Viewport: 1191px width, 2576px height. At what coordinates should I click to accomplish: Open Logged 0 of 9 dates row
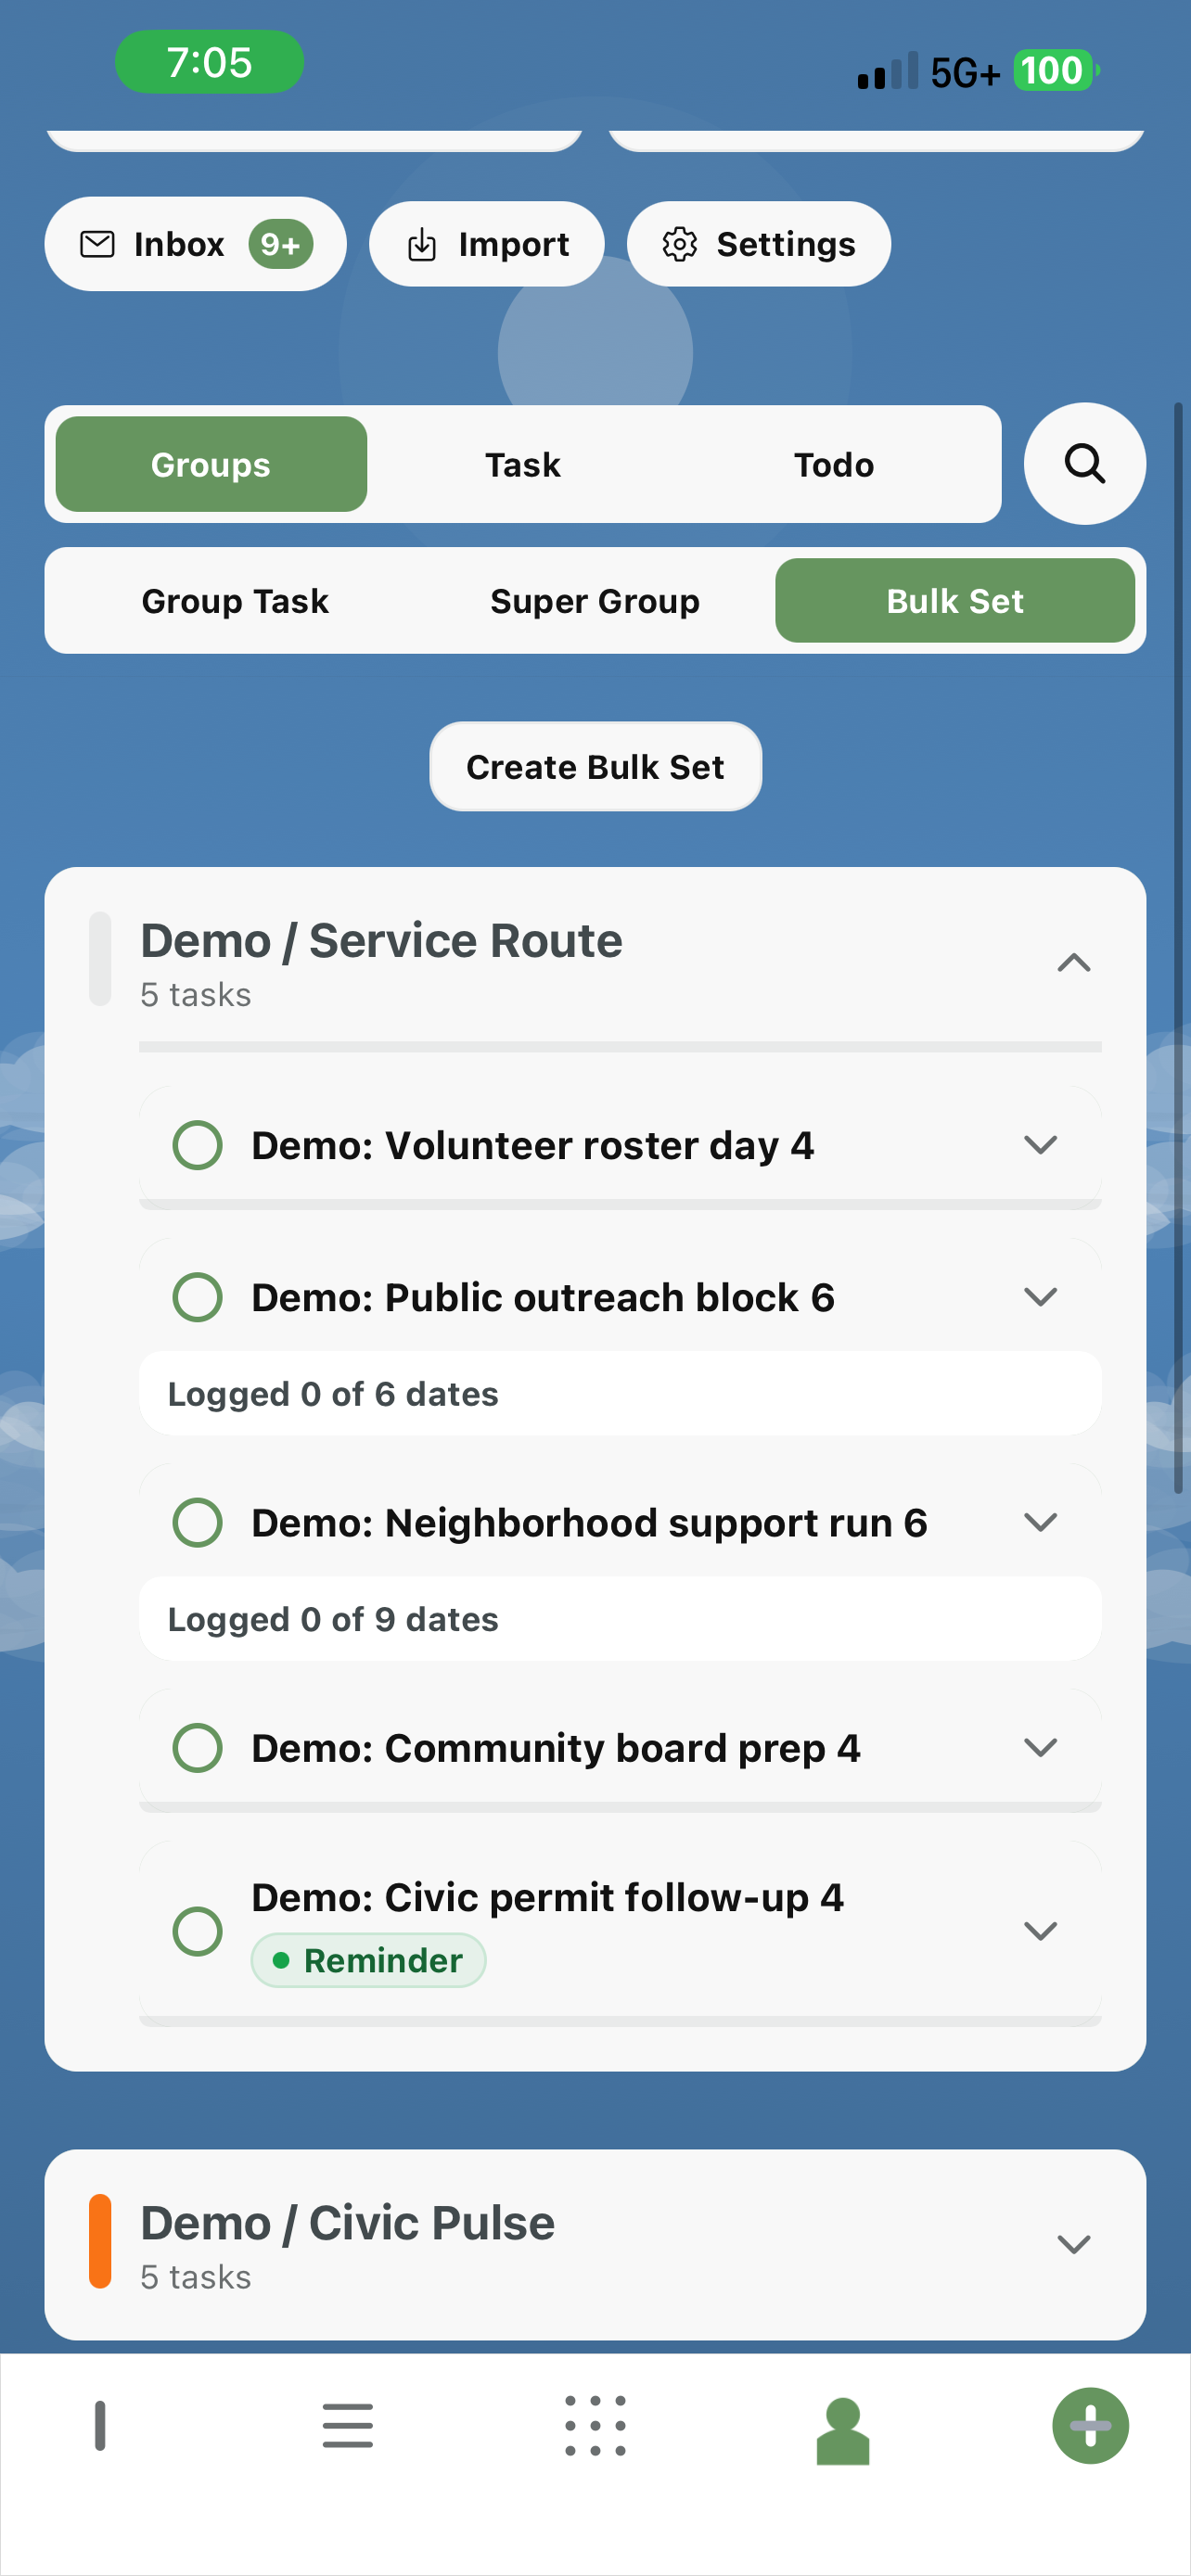(x=620, y=1619)
